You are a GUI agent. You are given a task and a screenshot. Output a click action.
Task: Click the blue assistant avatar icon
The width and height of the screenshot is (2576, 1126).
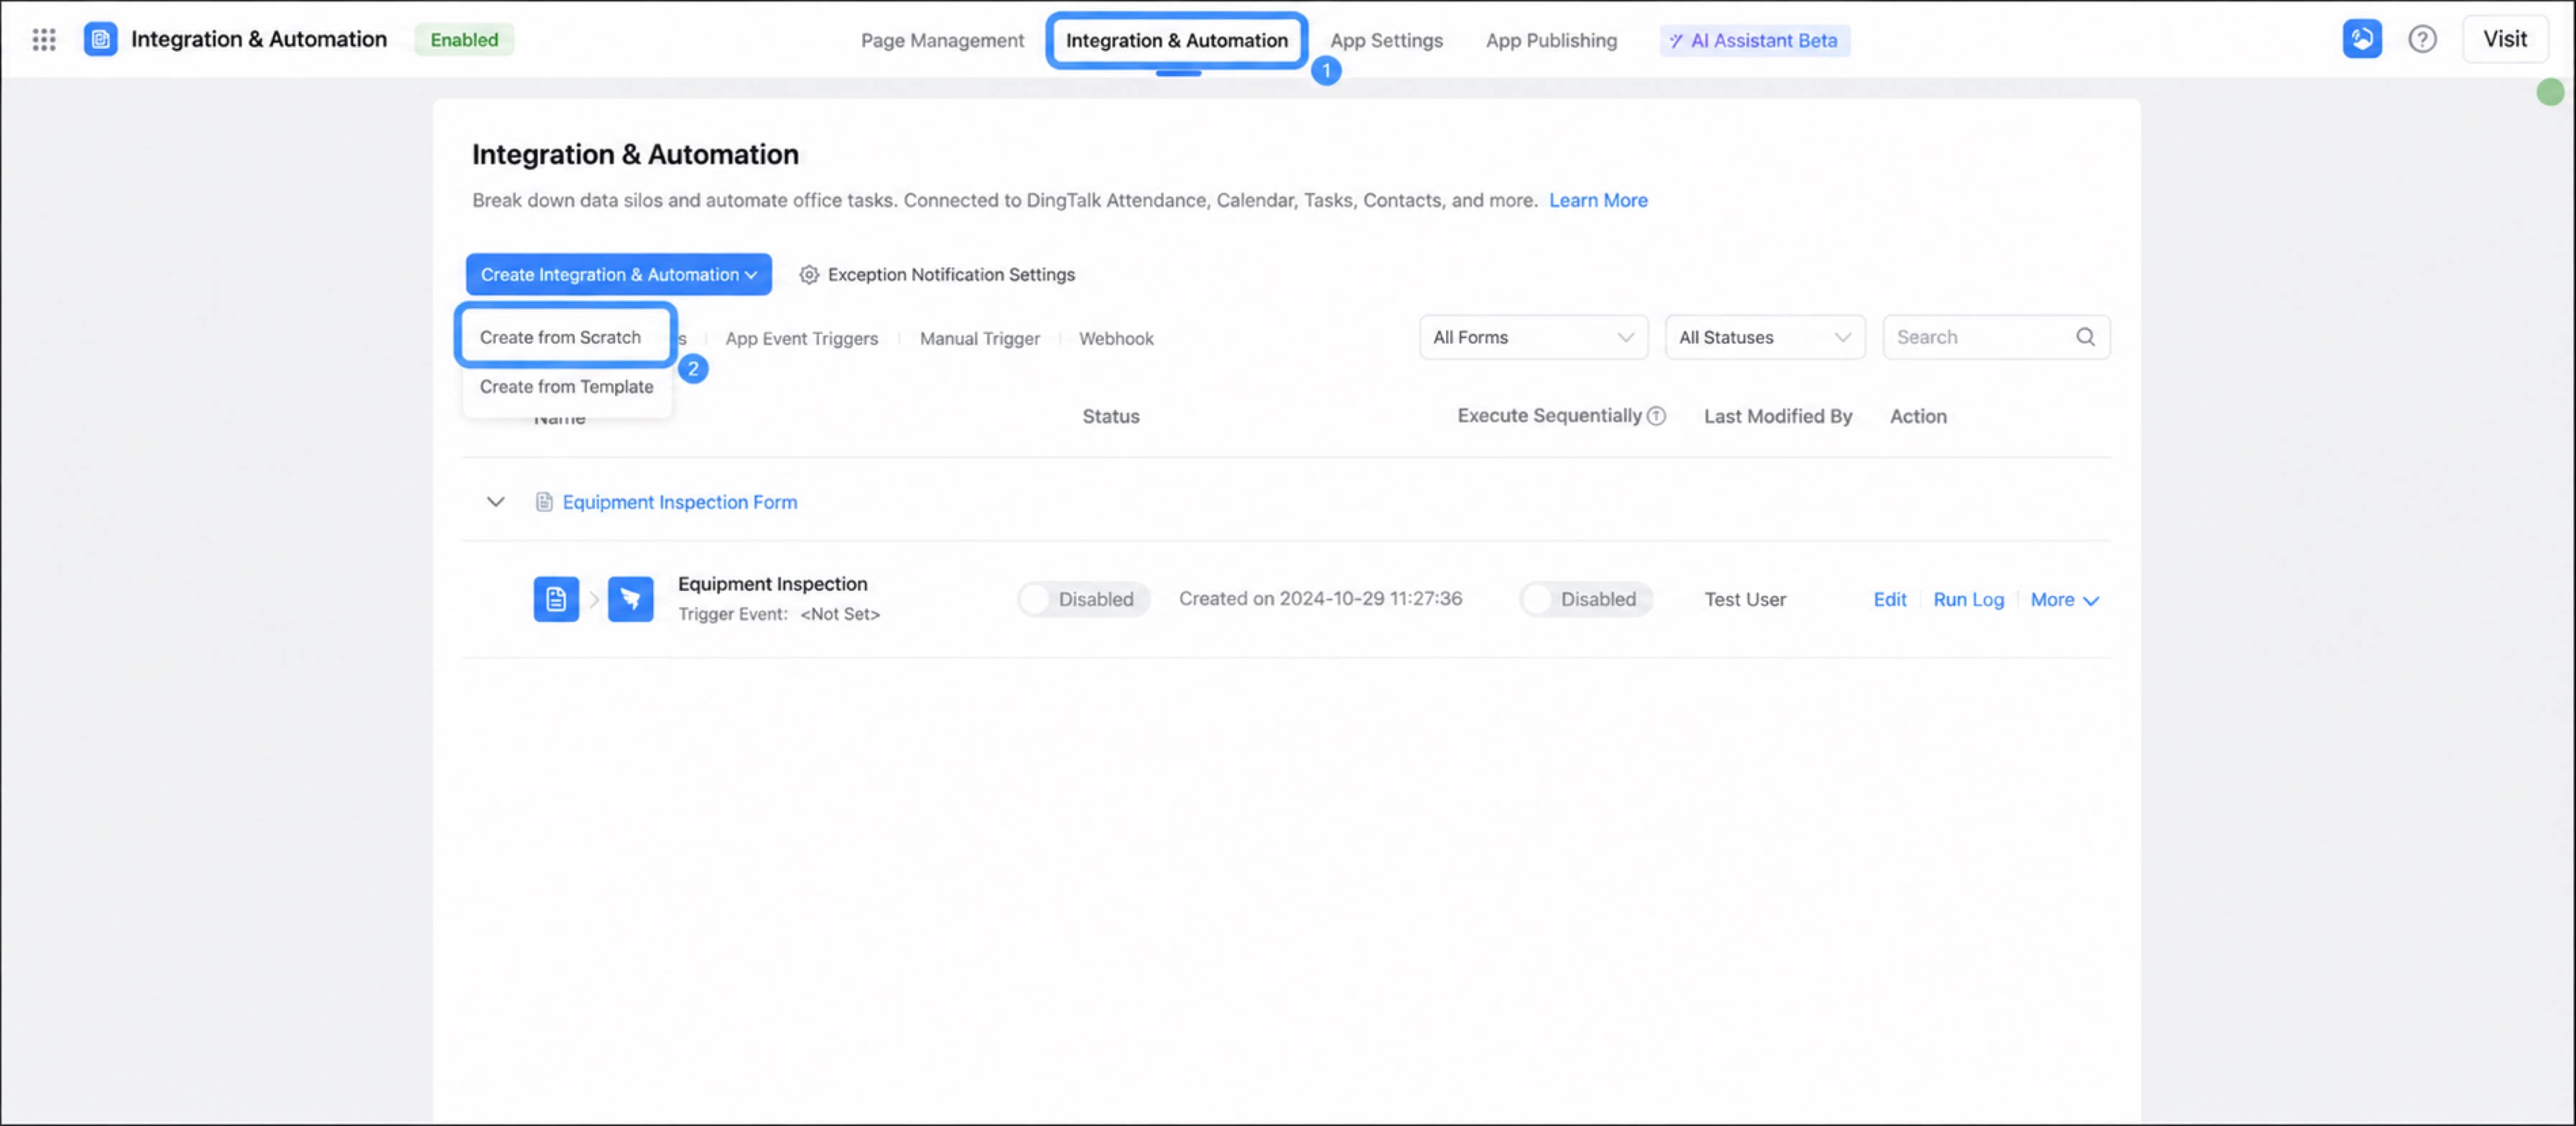tap(2361, 39)
